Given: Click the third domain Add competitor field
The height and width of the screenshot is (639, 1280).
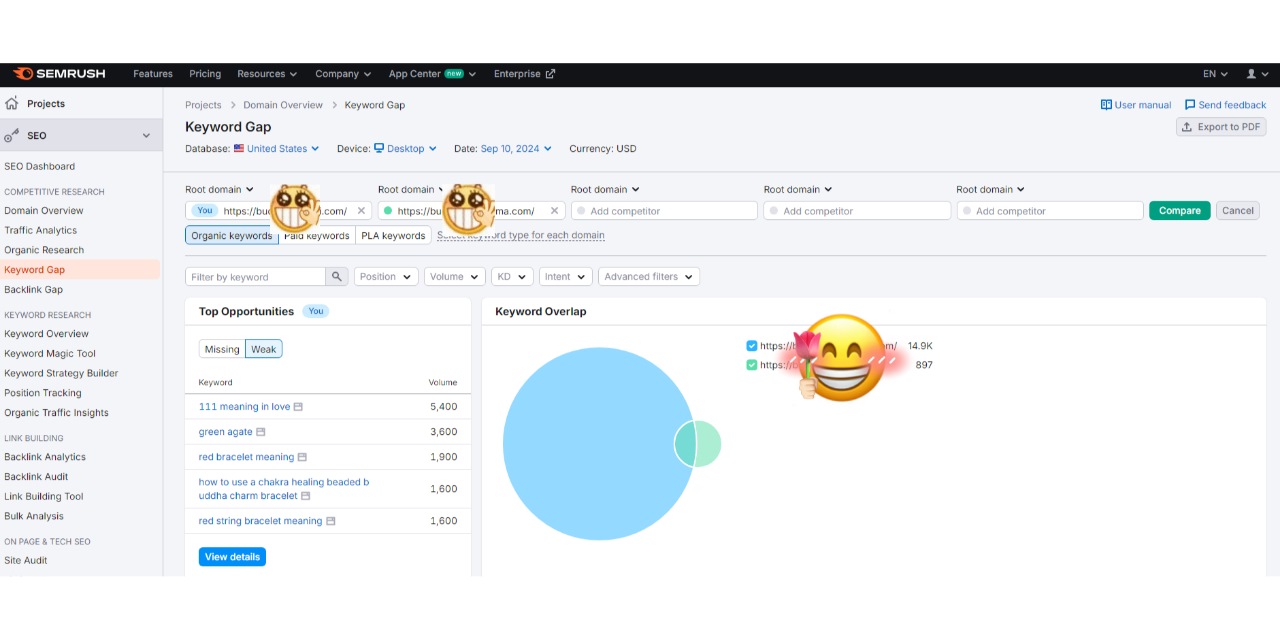Looking at the screenshot, I should [664, 211].
